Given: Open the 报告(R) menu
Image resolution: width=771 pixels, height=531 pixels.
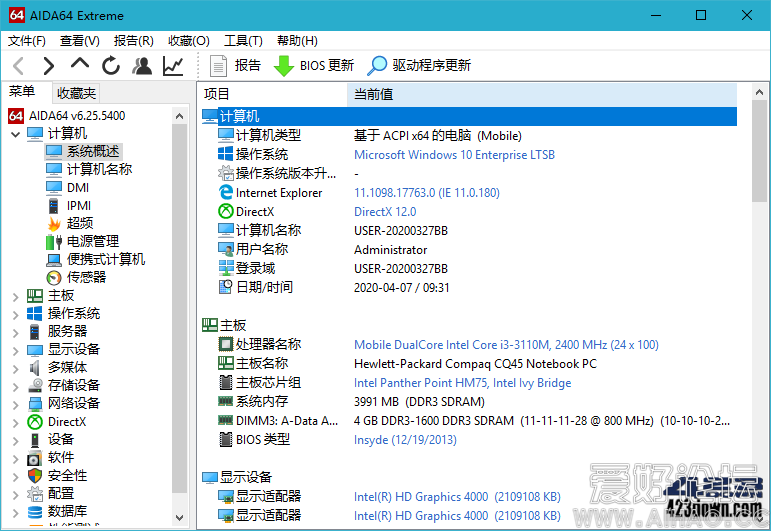Looking at the screenshot, I should 134,41.
